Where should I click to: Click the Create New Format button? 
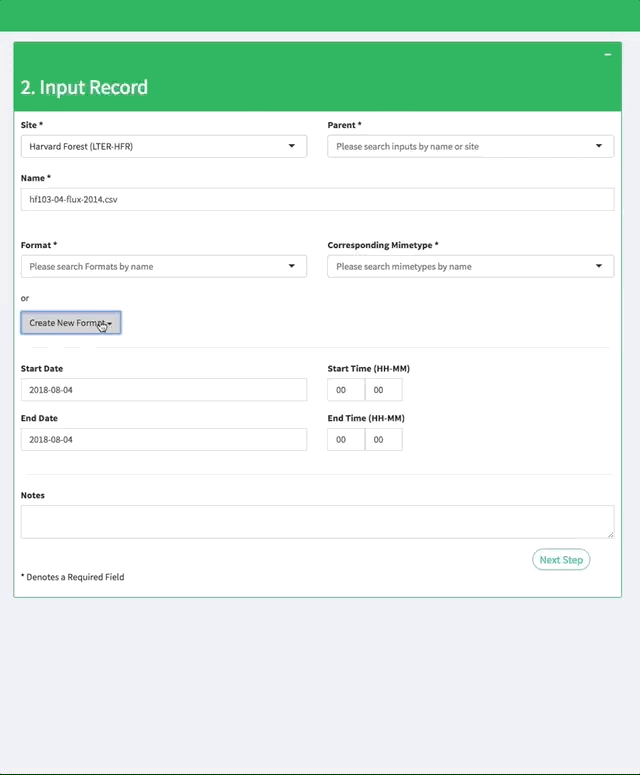tap(70, 323)
